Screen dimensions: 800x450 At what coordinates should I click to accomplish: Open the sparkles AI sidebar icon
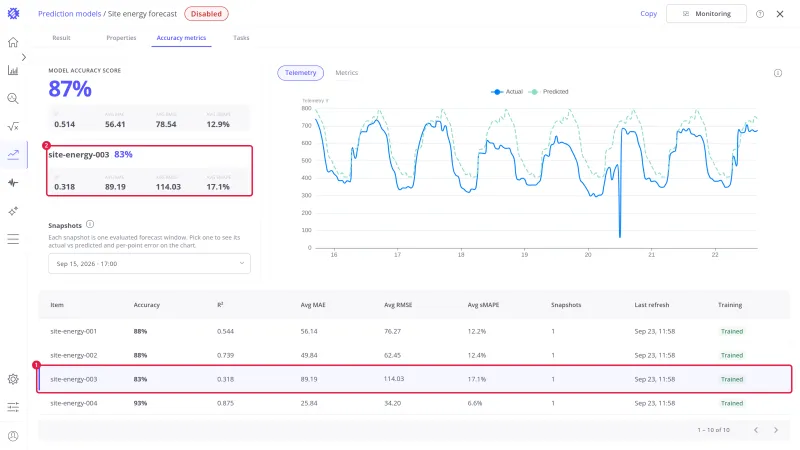(13, 211)
